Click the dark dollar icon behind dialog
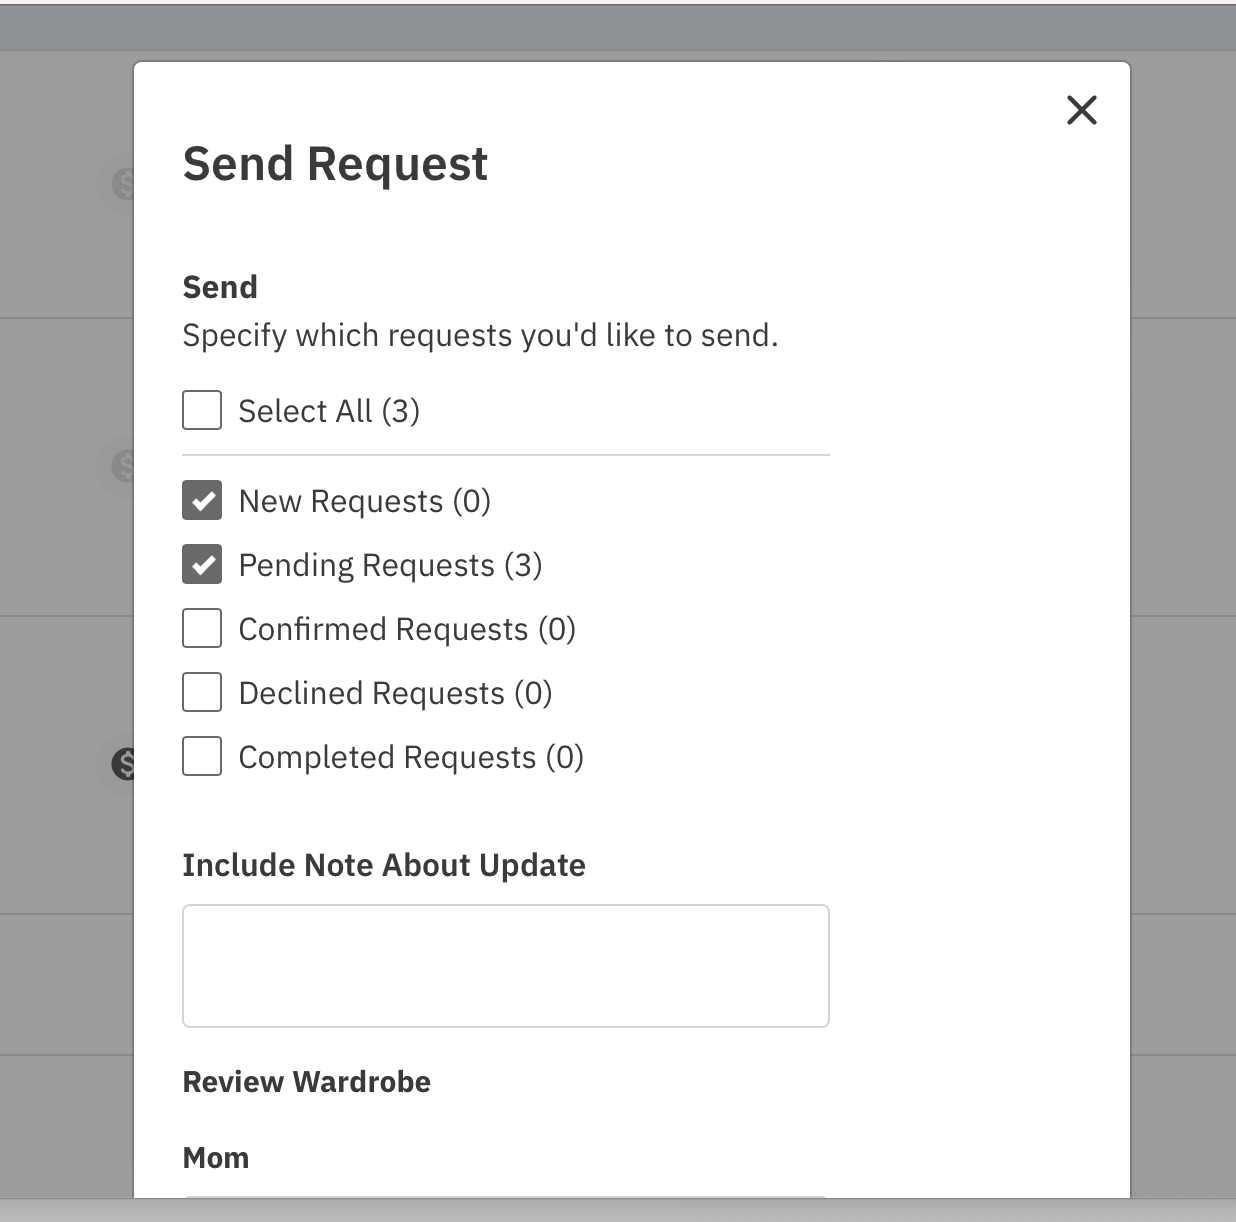 [x=123, y=764]
